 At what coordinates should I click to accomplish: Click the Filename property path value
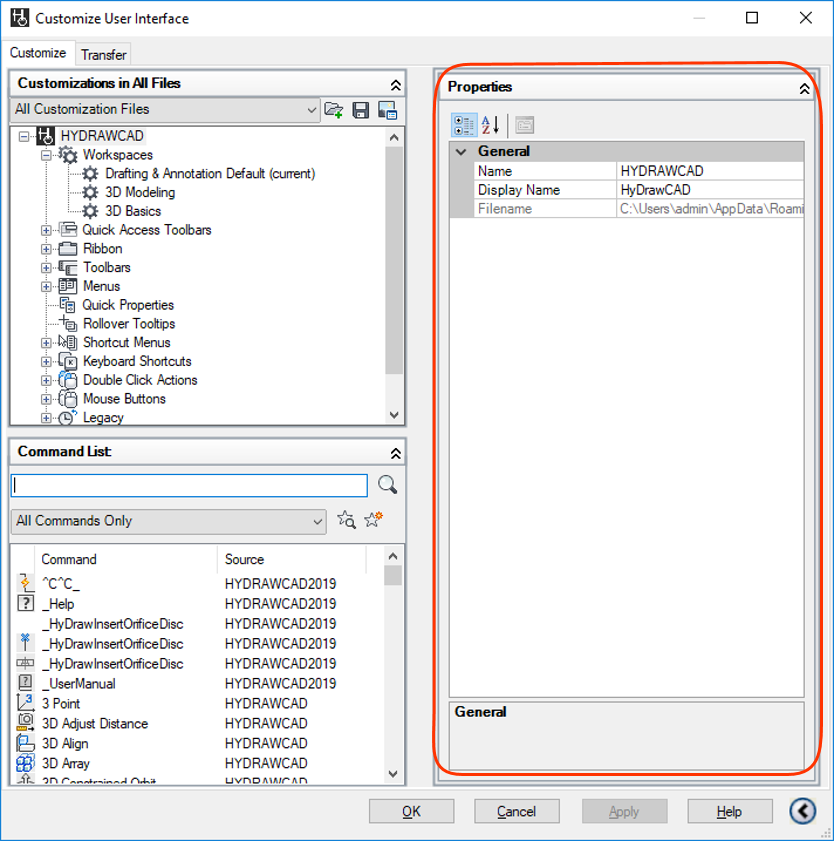click(710, 209)
